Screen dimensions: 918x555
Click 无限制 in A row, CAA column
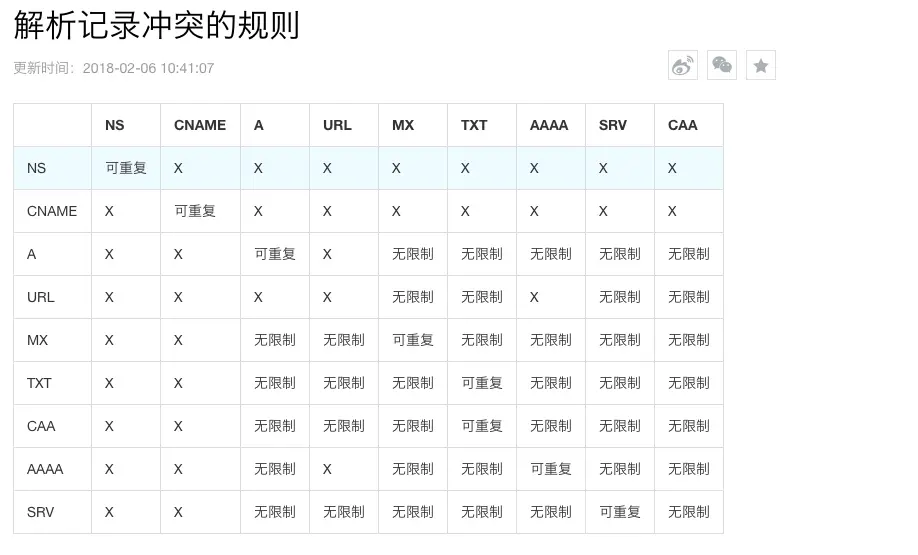tap(689, 255)
